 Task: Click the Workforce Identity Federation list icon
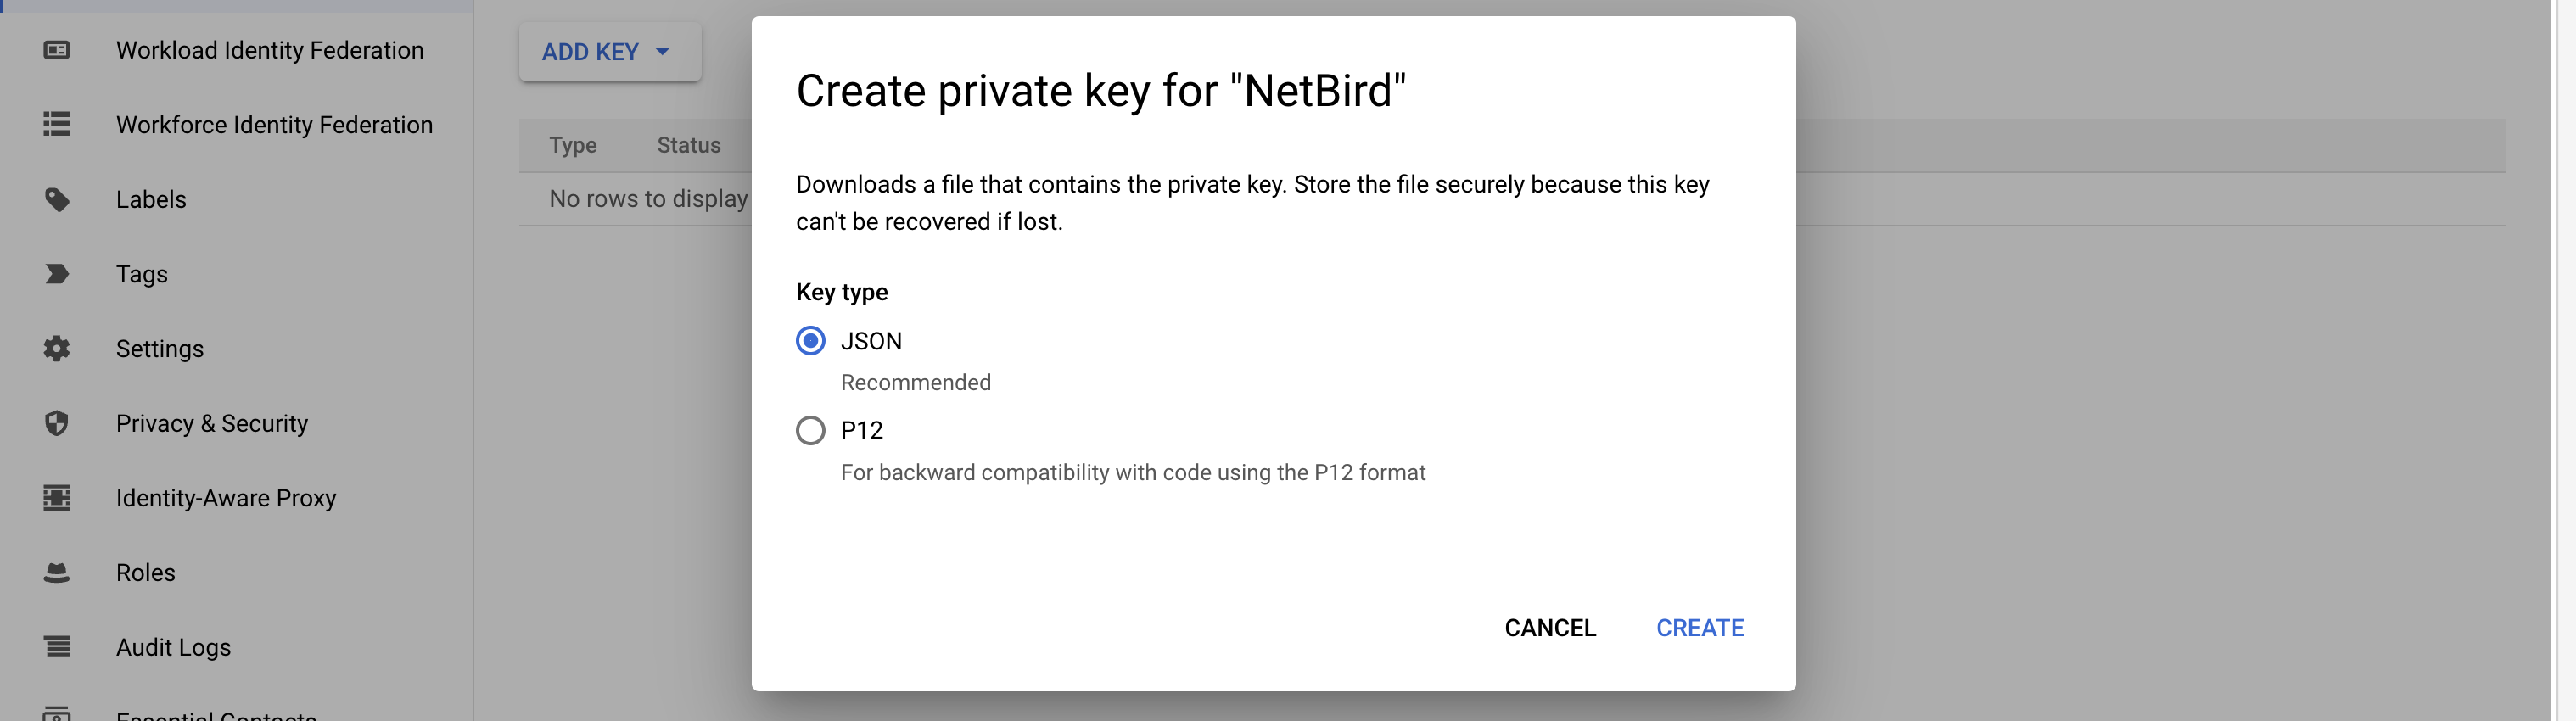(x=57, y=124)
